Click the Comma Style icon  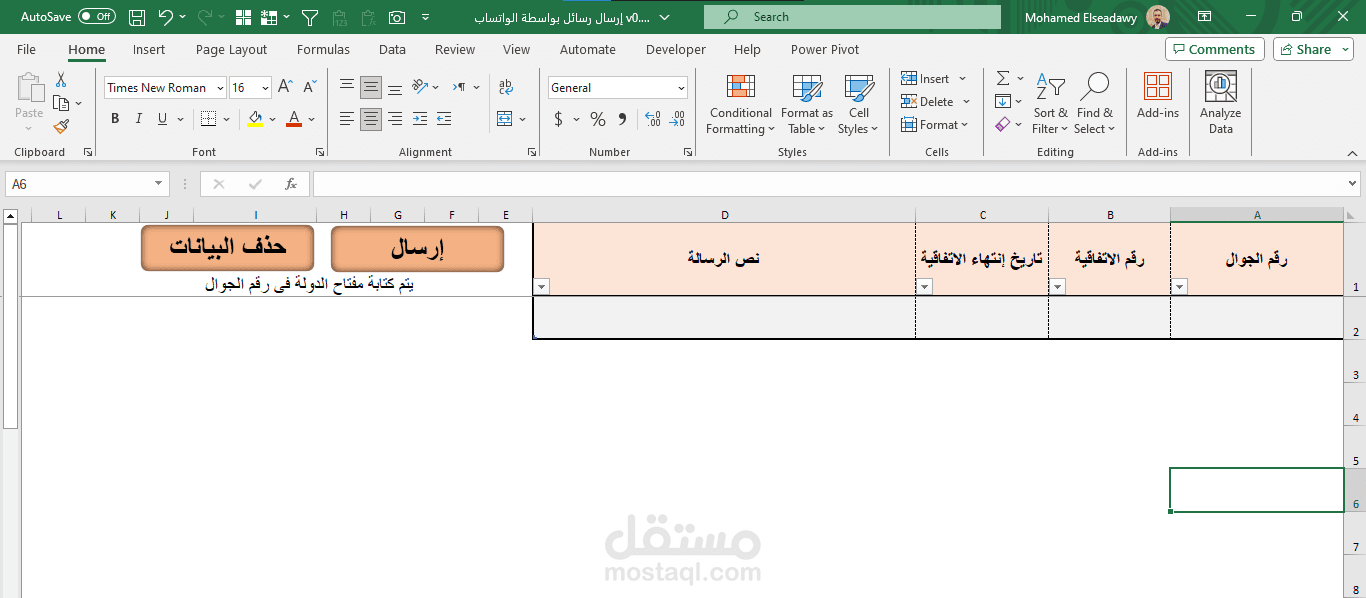(621, 118)
